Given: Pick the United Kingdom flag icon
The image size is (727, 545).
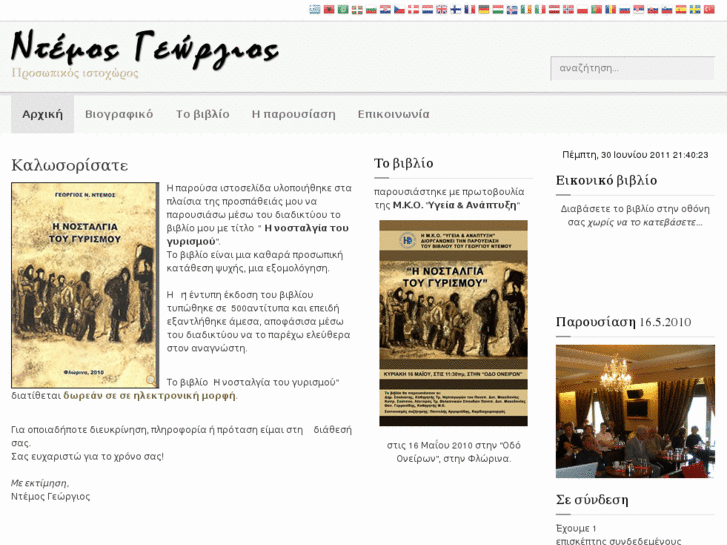Looking at the screenshot, I should (x=441, y=9).
